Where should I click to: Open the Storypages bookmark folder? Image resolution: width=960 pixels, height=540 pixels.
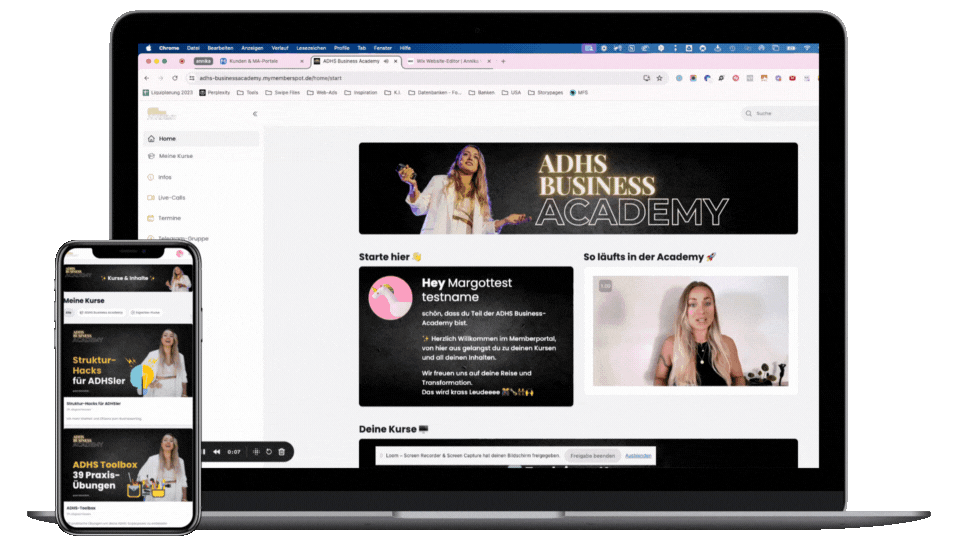click(x=546, y=93)
